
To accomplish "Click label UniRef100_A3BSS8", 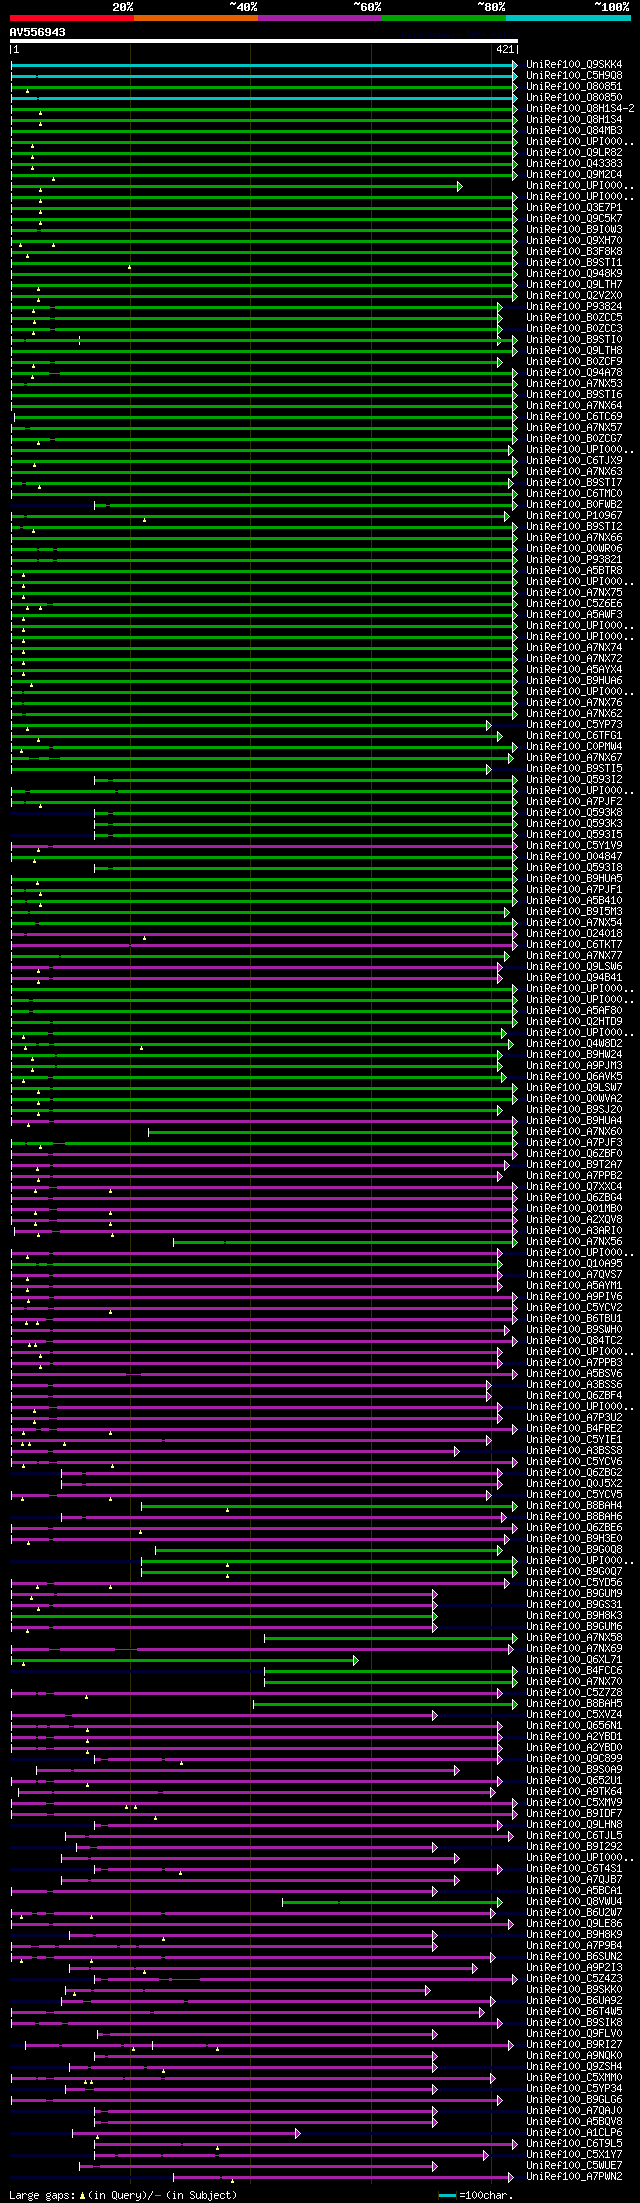I will [x=574, y=1450].
